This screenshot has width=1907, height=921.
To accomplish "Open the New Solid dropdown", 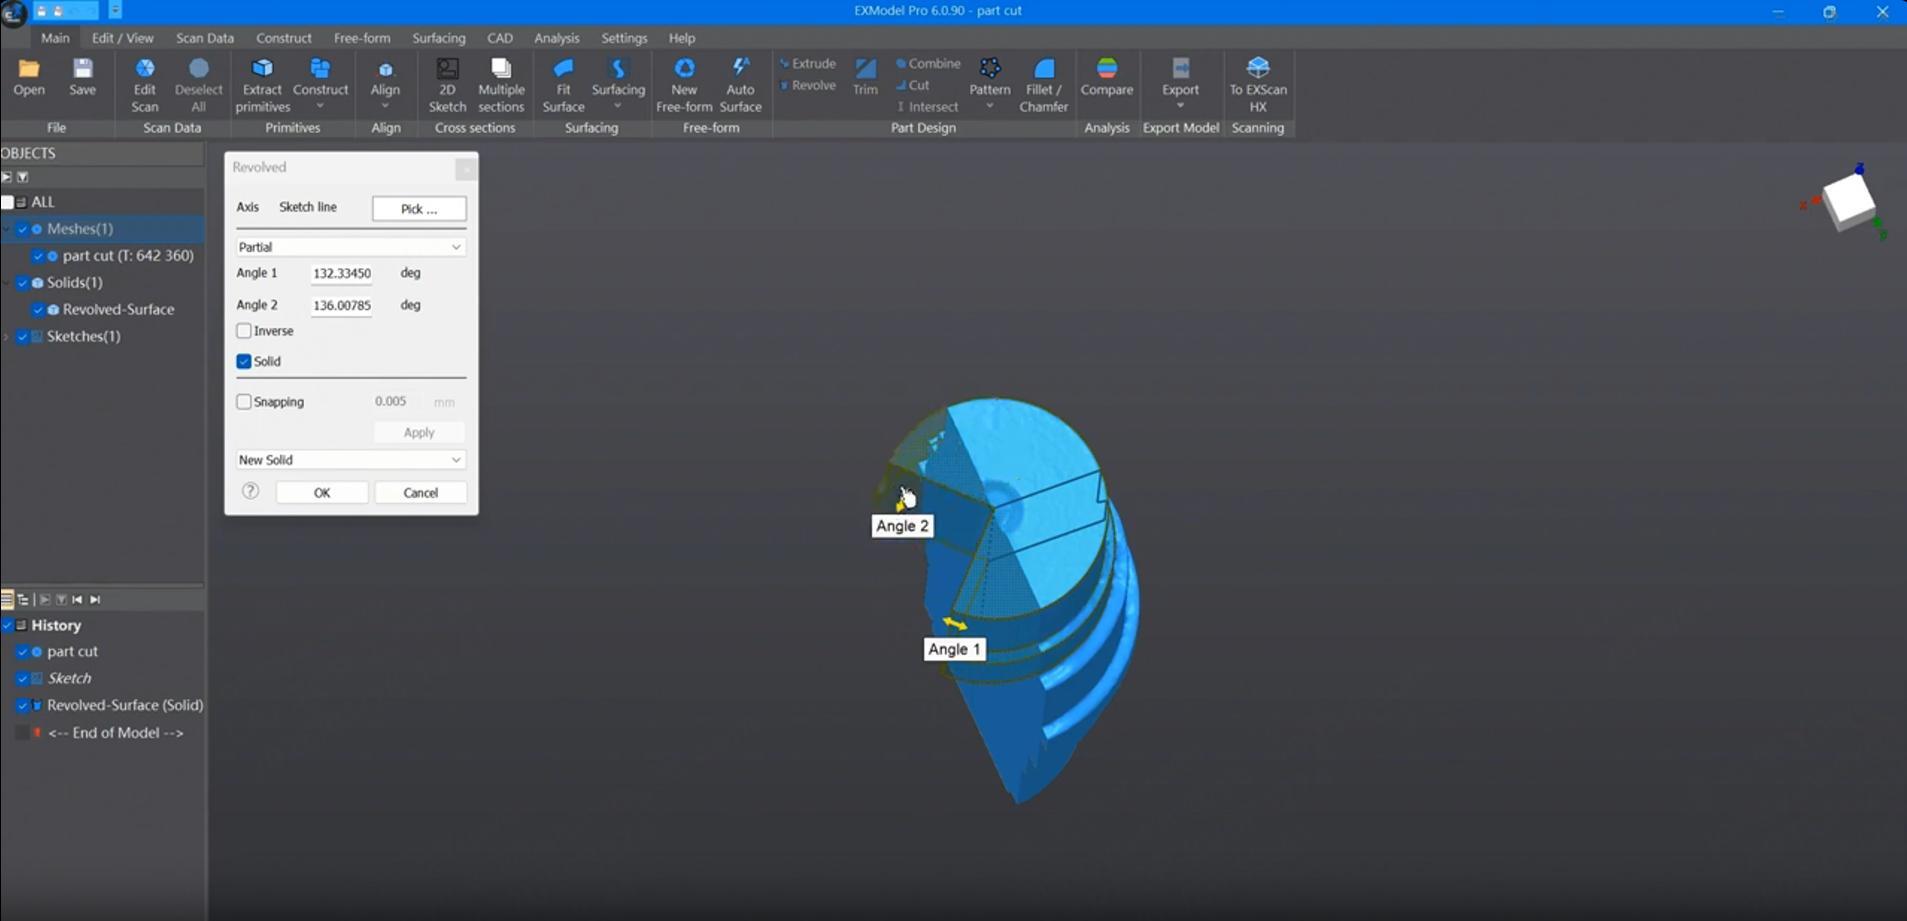I will (x=349, y=459).
